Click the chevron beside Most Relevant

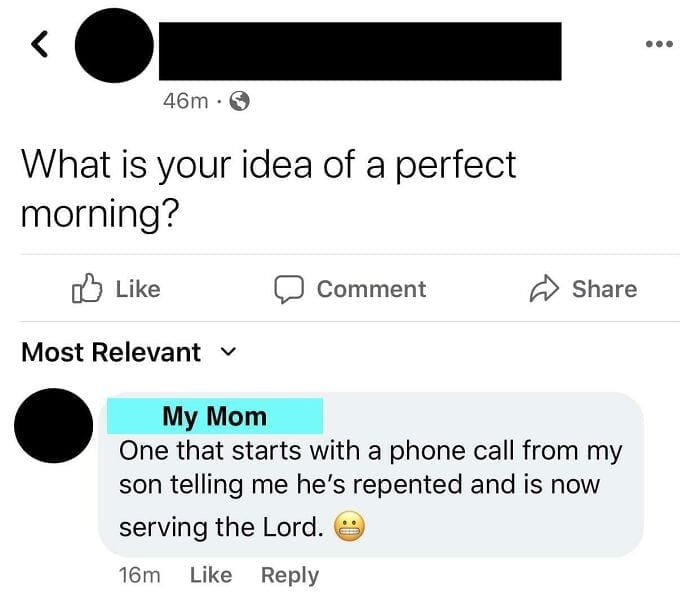coord(228,352)
